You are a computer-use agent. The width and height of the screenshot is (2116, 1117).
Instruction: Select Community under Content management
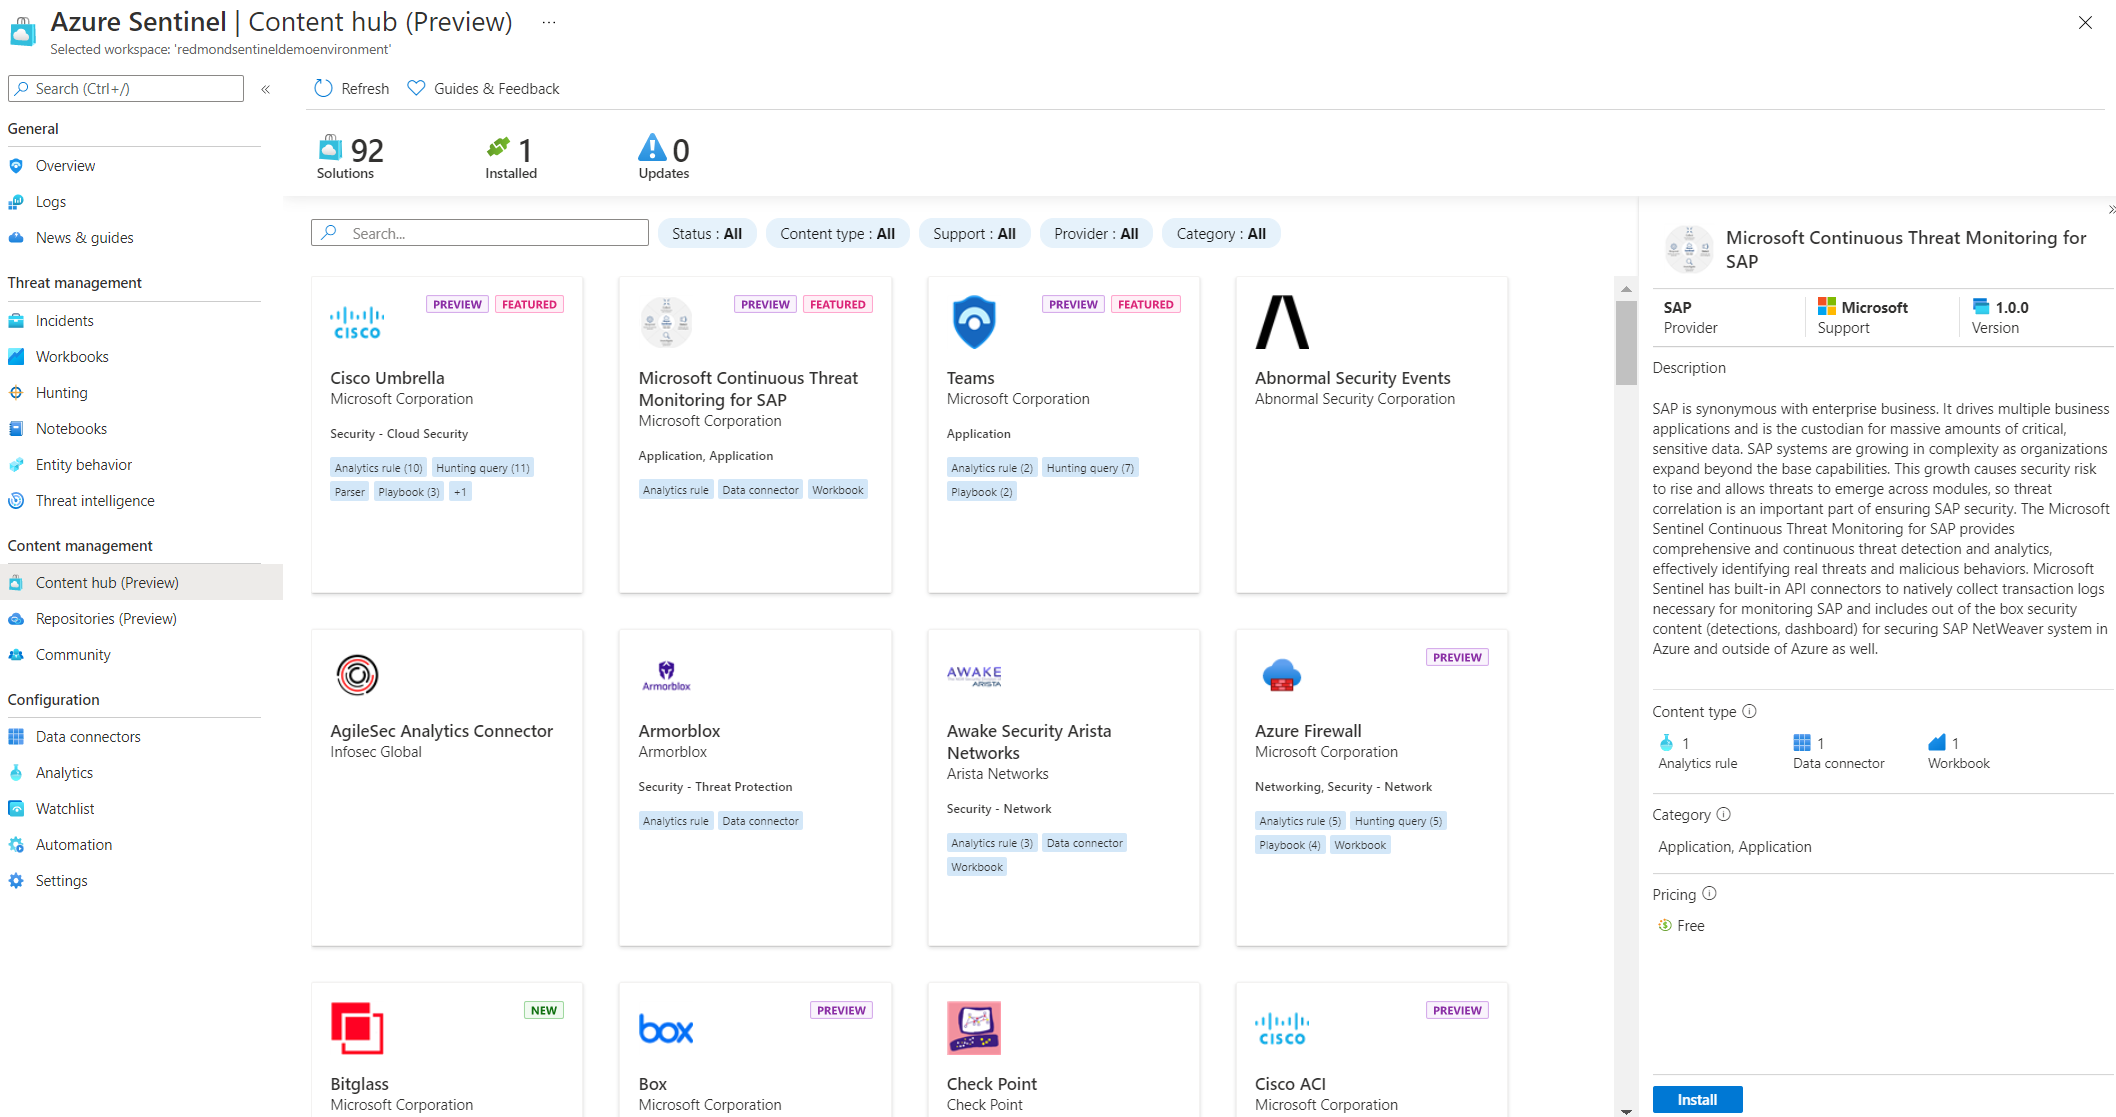[72, 654]
